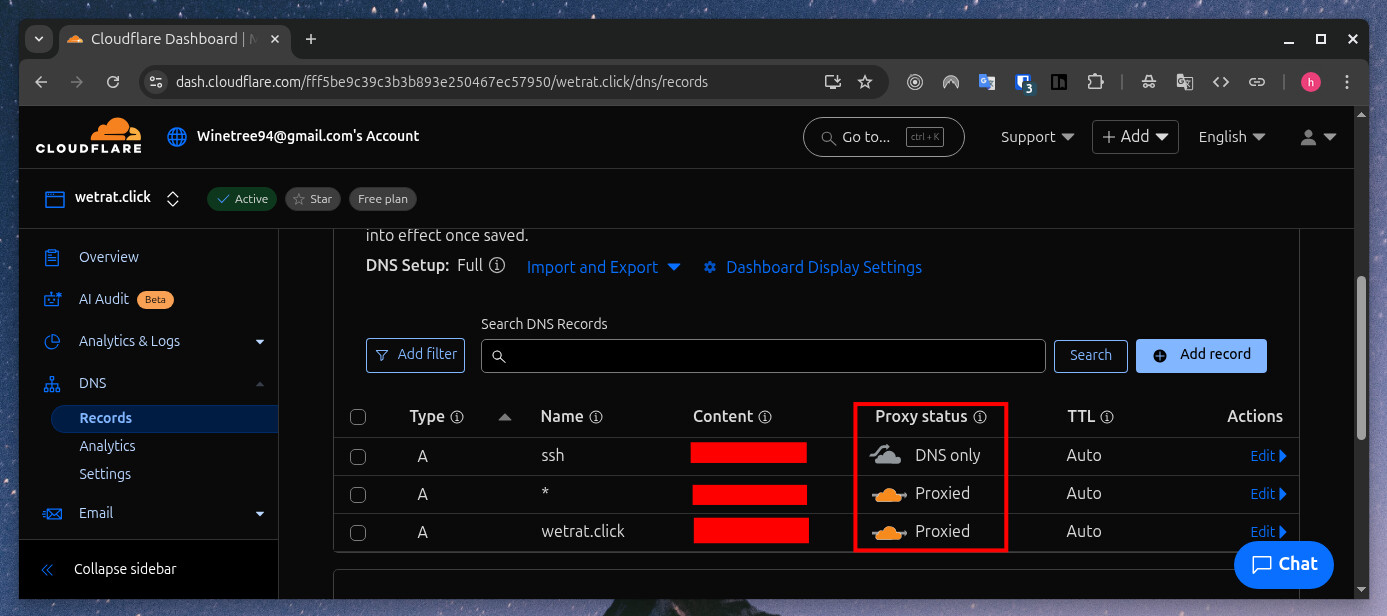The width and height of the screenshot is (1387, 616).
Task: Click the Star button for domain
Action: (x=312, y=199)
